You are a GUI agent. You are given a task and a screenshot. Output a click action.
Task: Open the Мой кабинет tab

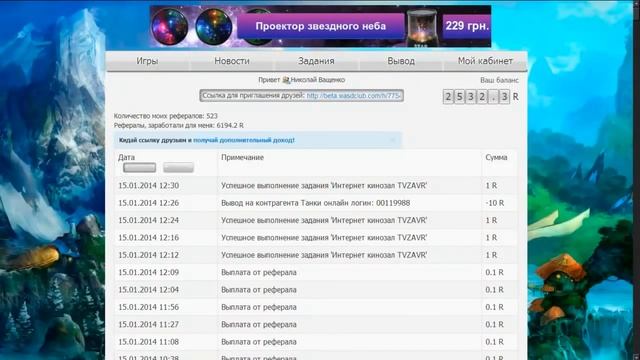485,61
